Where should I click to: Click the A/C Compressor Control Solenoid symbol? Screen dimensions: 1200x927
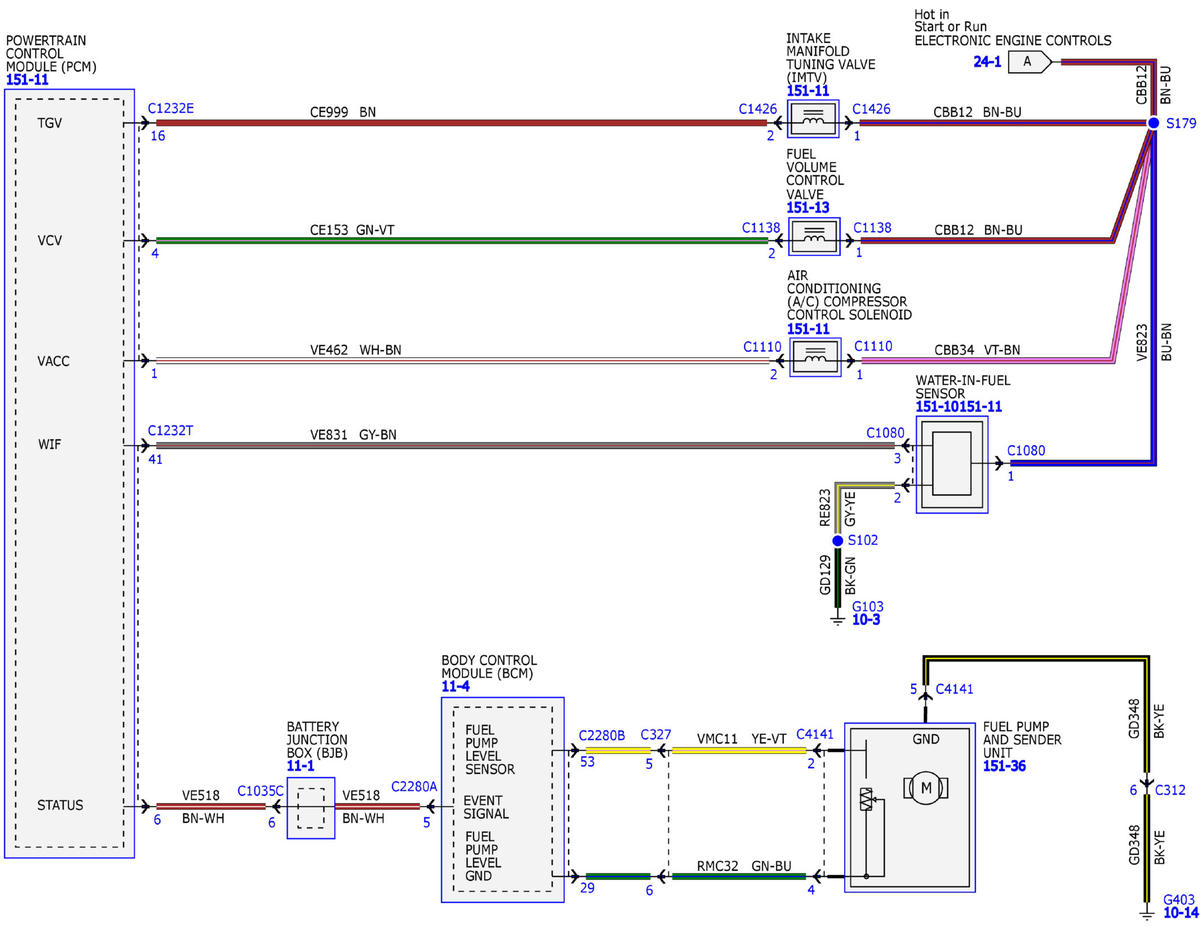(x=815, y=357)
